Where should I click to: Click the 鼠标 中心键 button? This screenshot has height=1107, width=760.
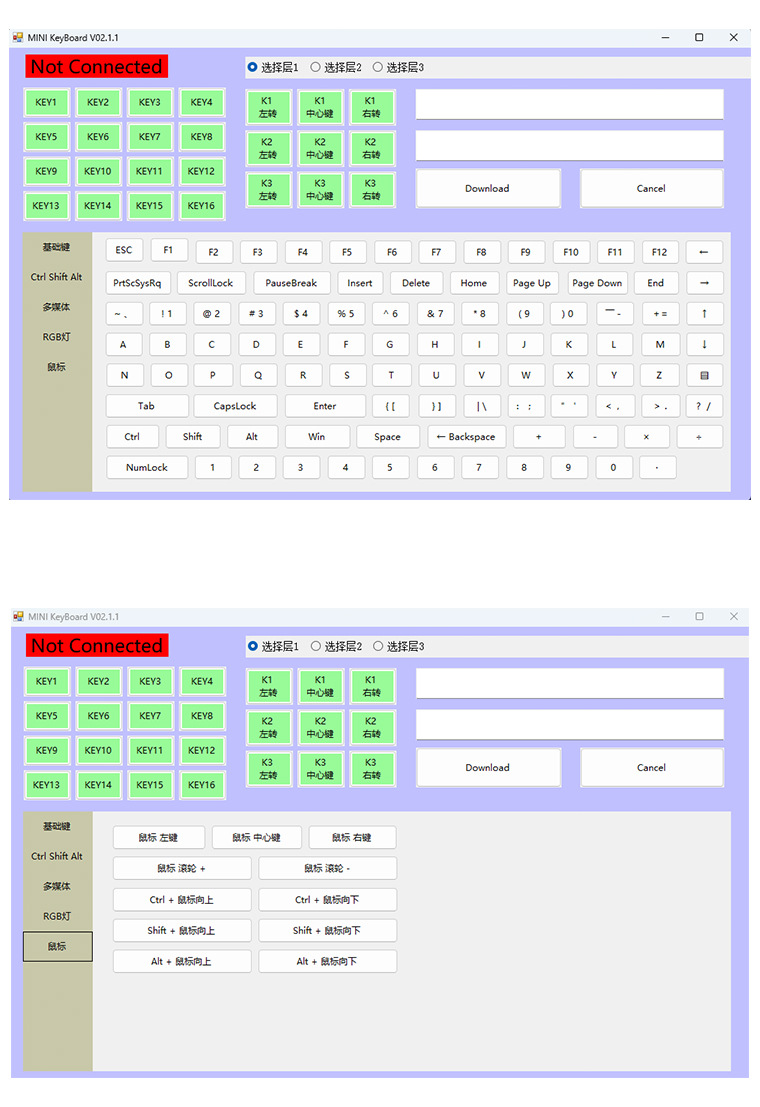click(x=256, y=837)
